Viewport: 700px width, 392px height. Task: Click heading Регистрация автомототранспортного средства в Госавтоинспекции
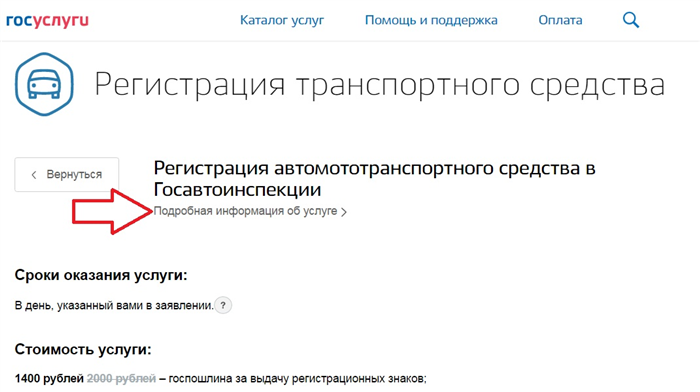click(374, 179)
